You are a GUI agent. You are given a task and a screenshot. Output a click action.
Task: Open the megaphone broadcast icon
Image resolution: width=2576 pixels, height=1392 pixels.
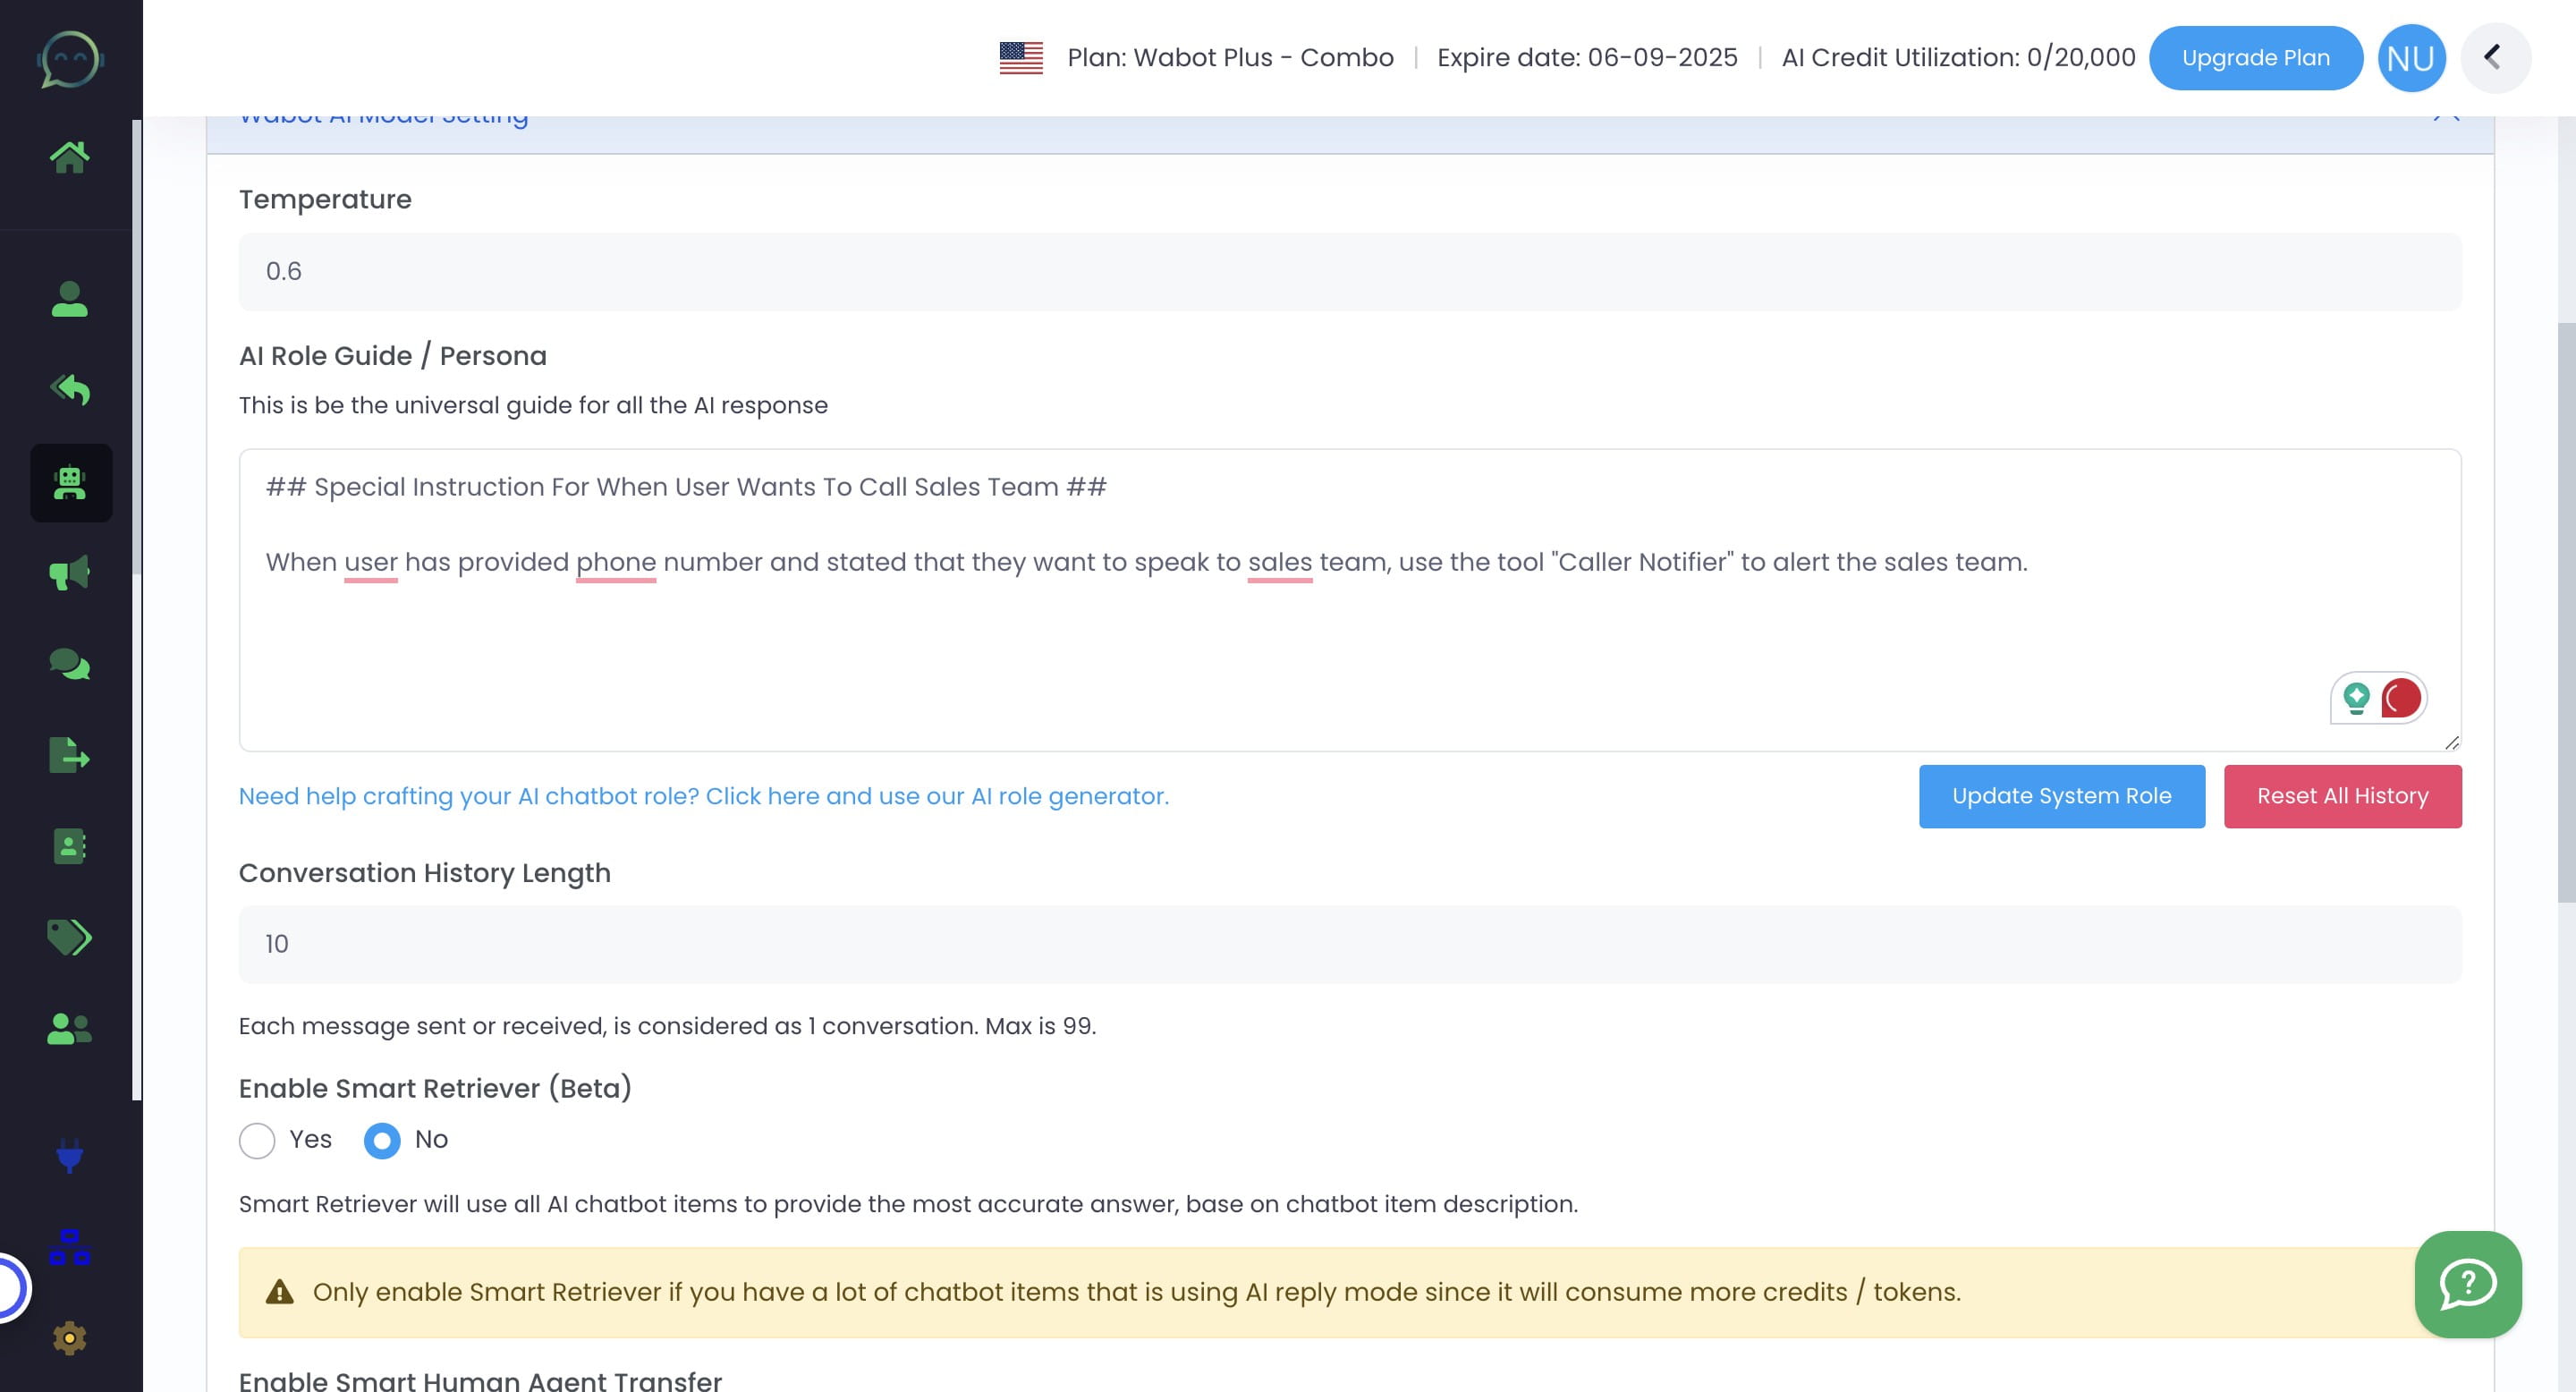point(69,573)
